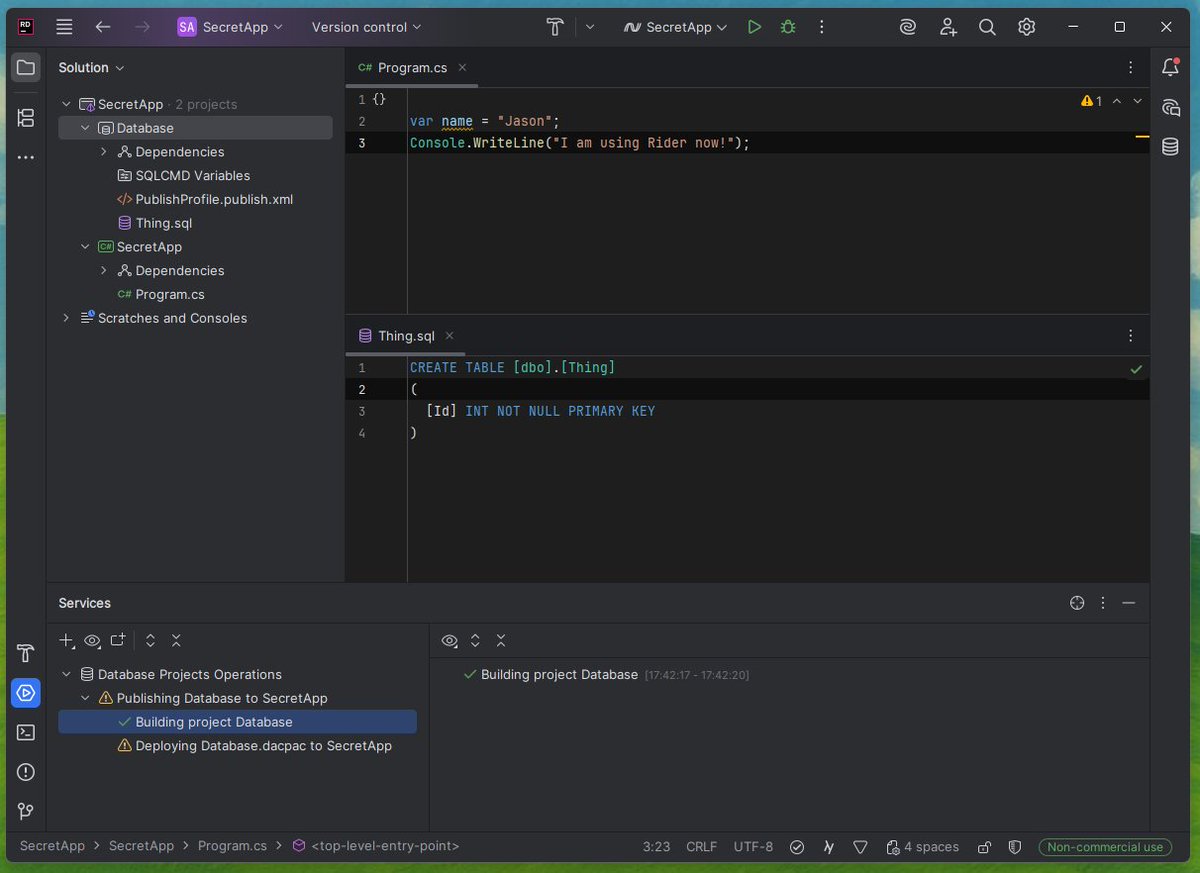The width and height of the screenshot is (1200, 873).
Task: Toggle read-only lock icon in status bar
Action: click(x=985, y=847)
